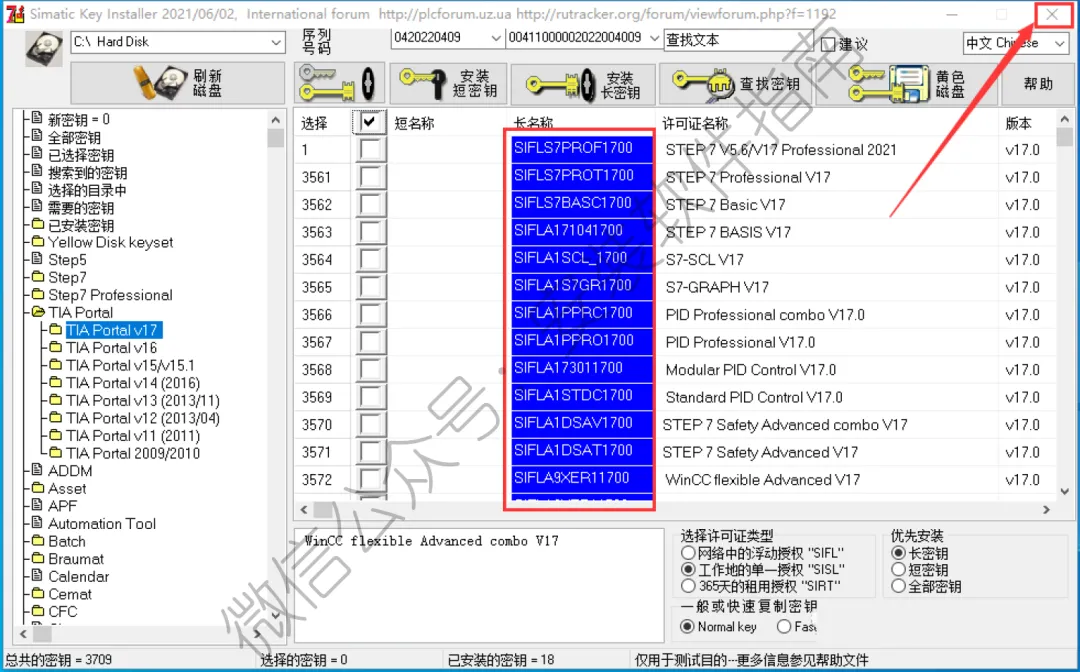Select the Normal key radio button
The height and width of the screenshot is (672, 1080).
[687, 627]
